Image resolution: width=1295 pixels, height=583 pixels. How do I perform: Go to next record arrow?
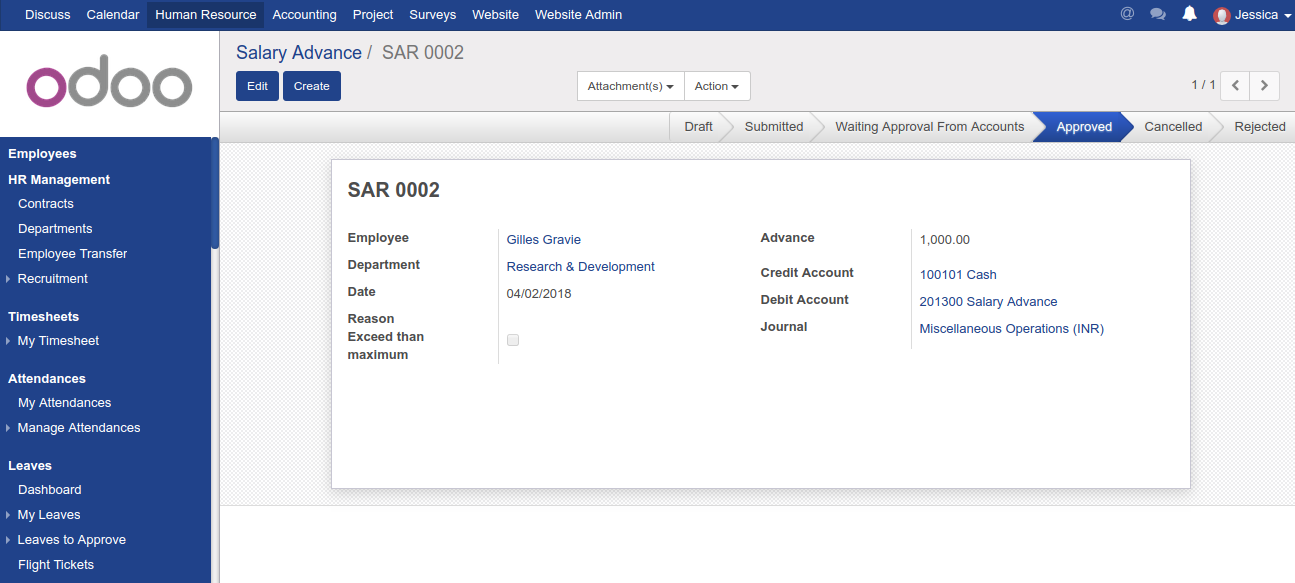click(x=1265, y=86)
